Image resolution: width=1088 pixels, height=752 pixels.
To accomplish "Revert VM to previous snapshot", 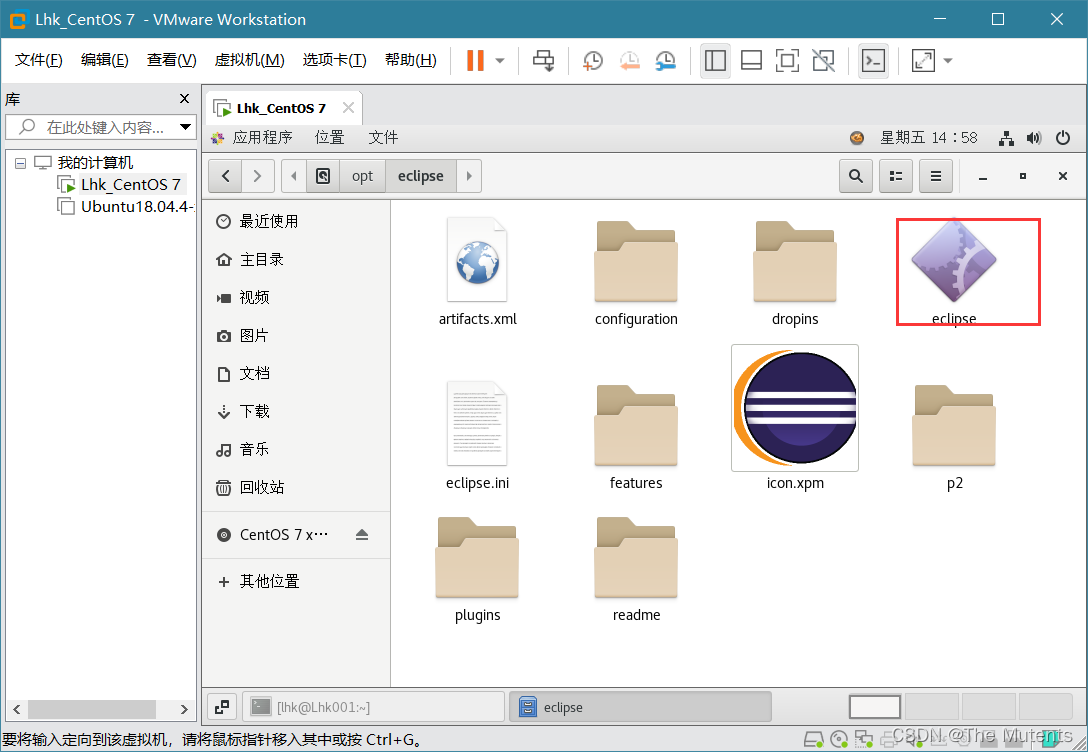I will [629, 60].
